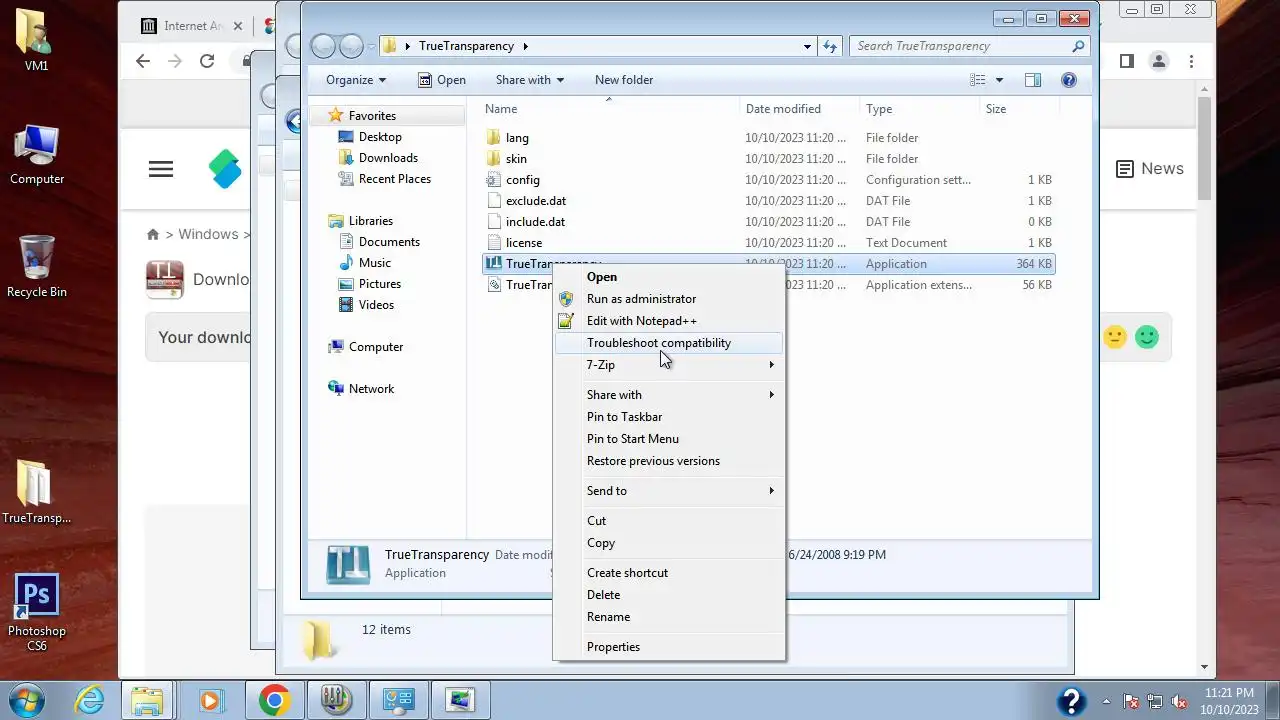This screenshot has width=1280, height=720.
Task: Open the Action Center flag tray icon
Action: click(1131, 702)
